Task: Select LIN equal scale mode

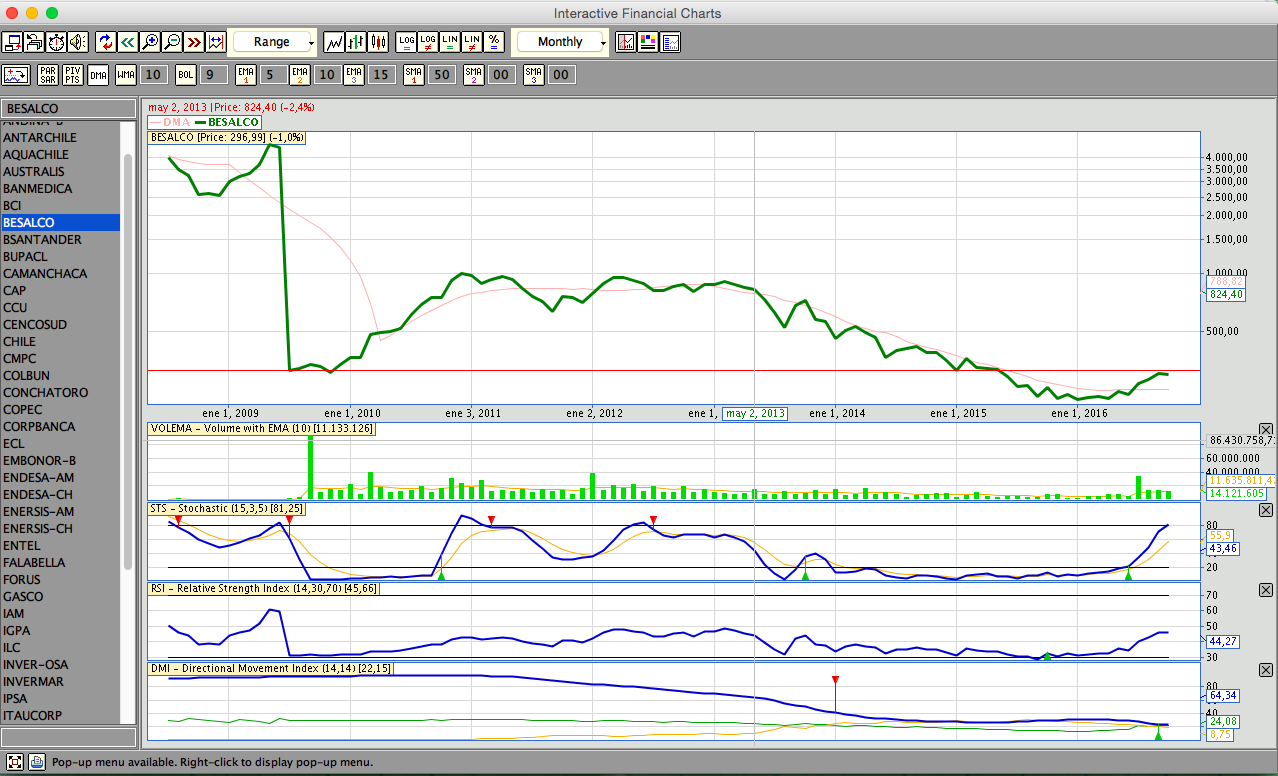Action: click(450, 42)
